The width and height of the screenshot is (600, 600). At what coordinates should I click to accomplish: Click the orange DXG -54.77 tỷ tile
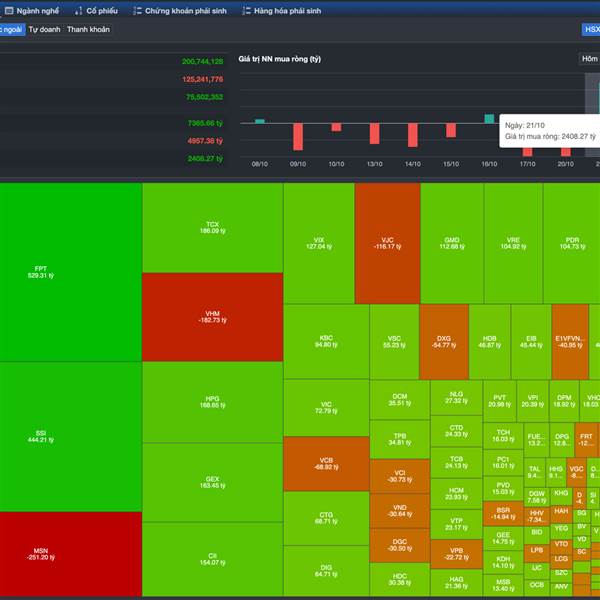[x=443, y=341]
